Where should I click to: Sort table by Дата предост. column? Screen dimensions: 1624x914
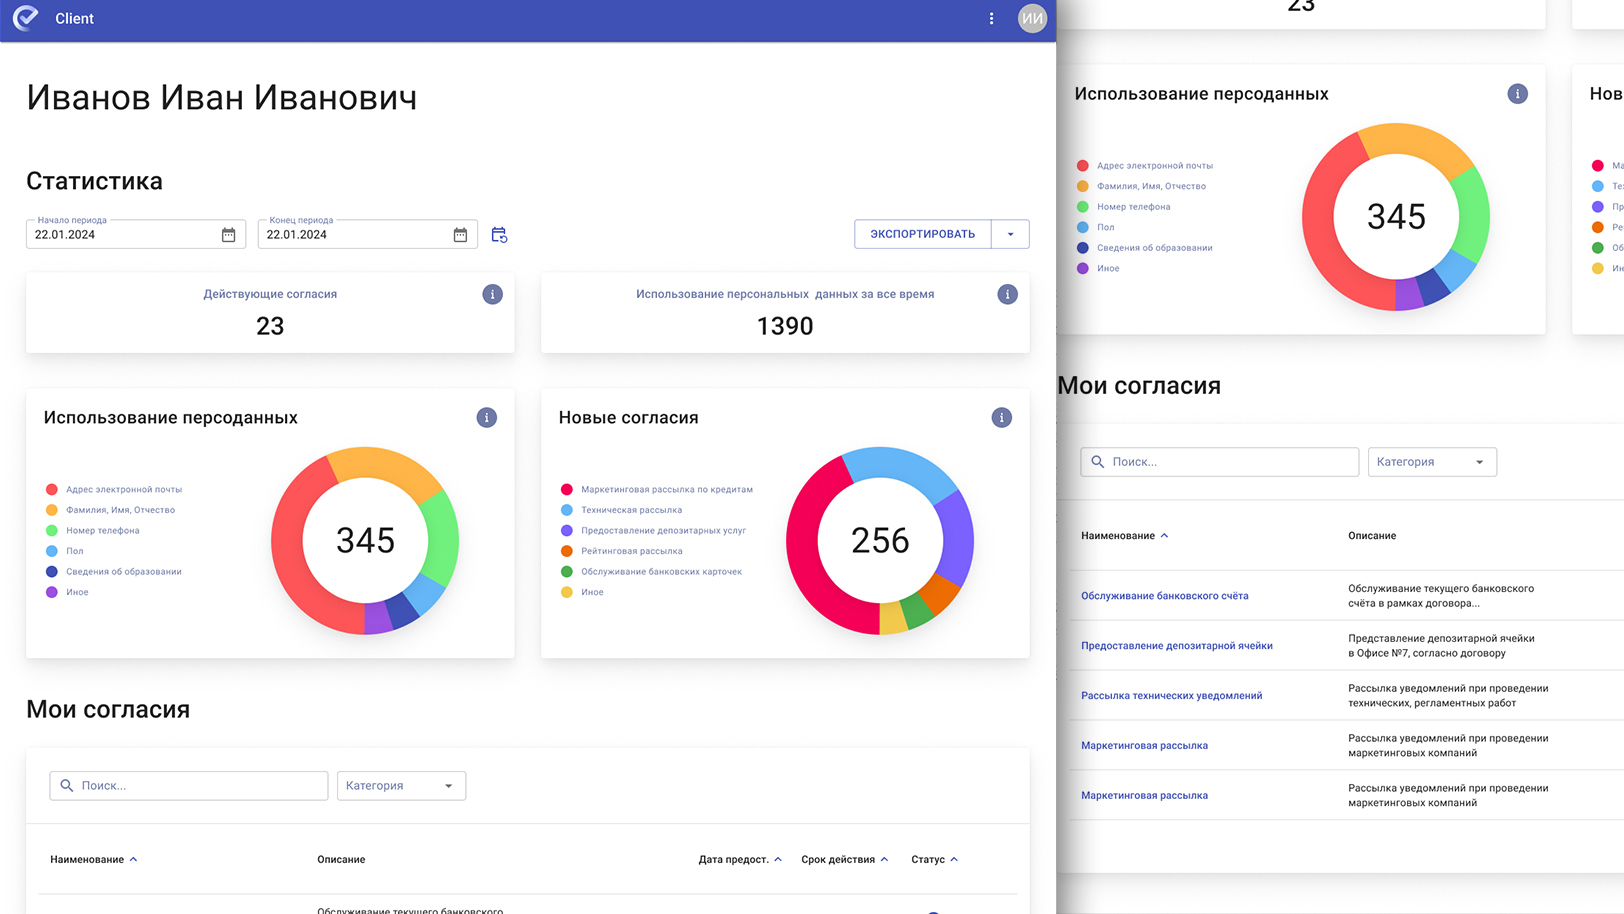click(739, 860)
